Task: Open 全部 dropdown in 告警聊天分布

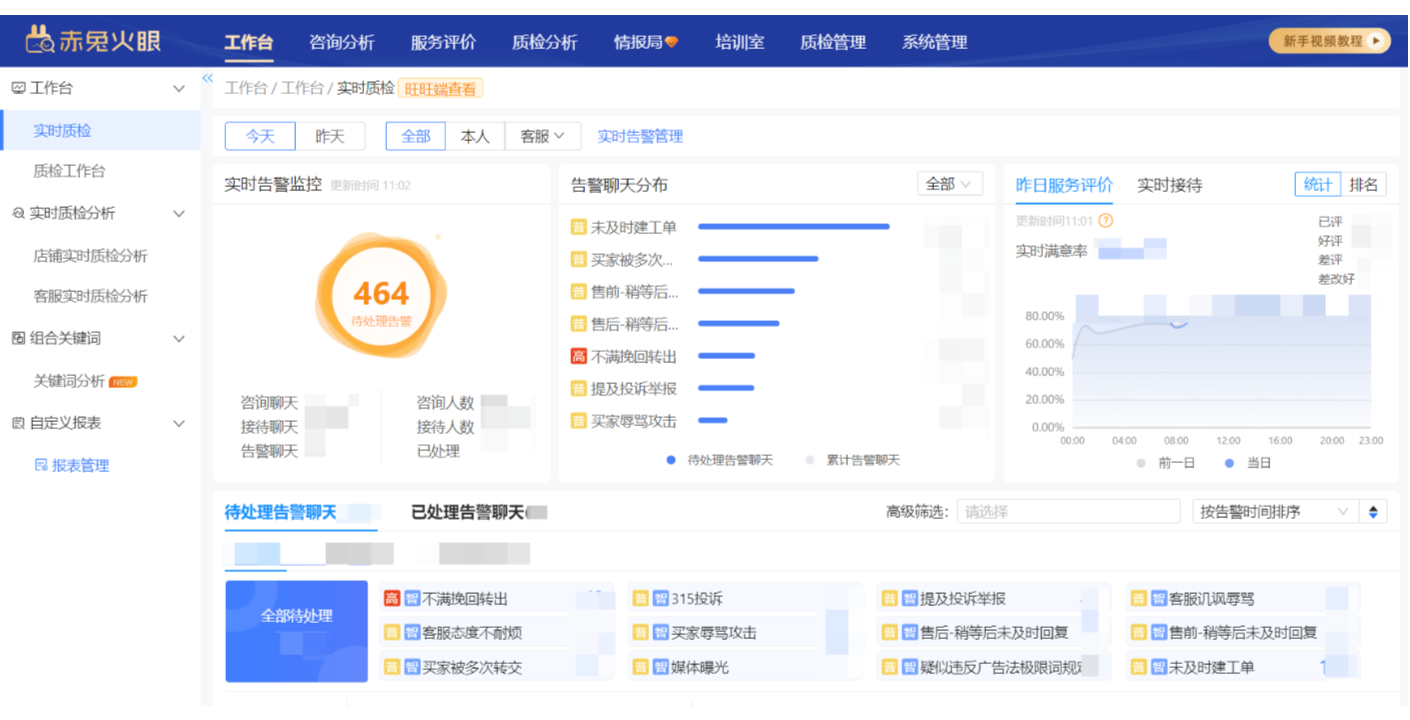Action: [x=949, y=184]
